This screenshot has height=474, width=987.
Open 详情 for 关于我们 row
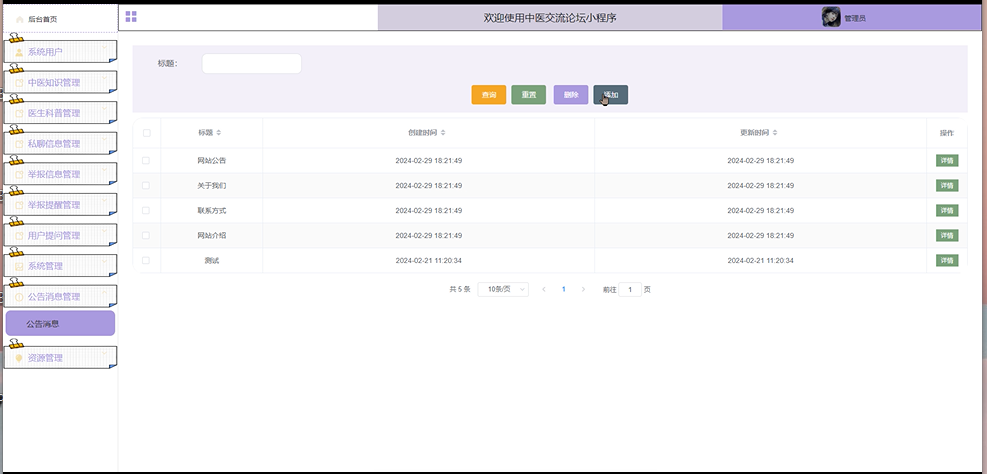coord(947,186)
